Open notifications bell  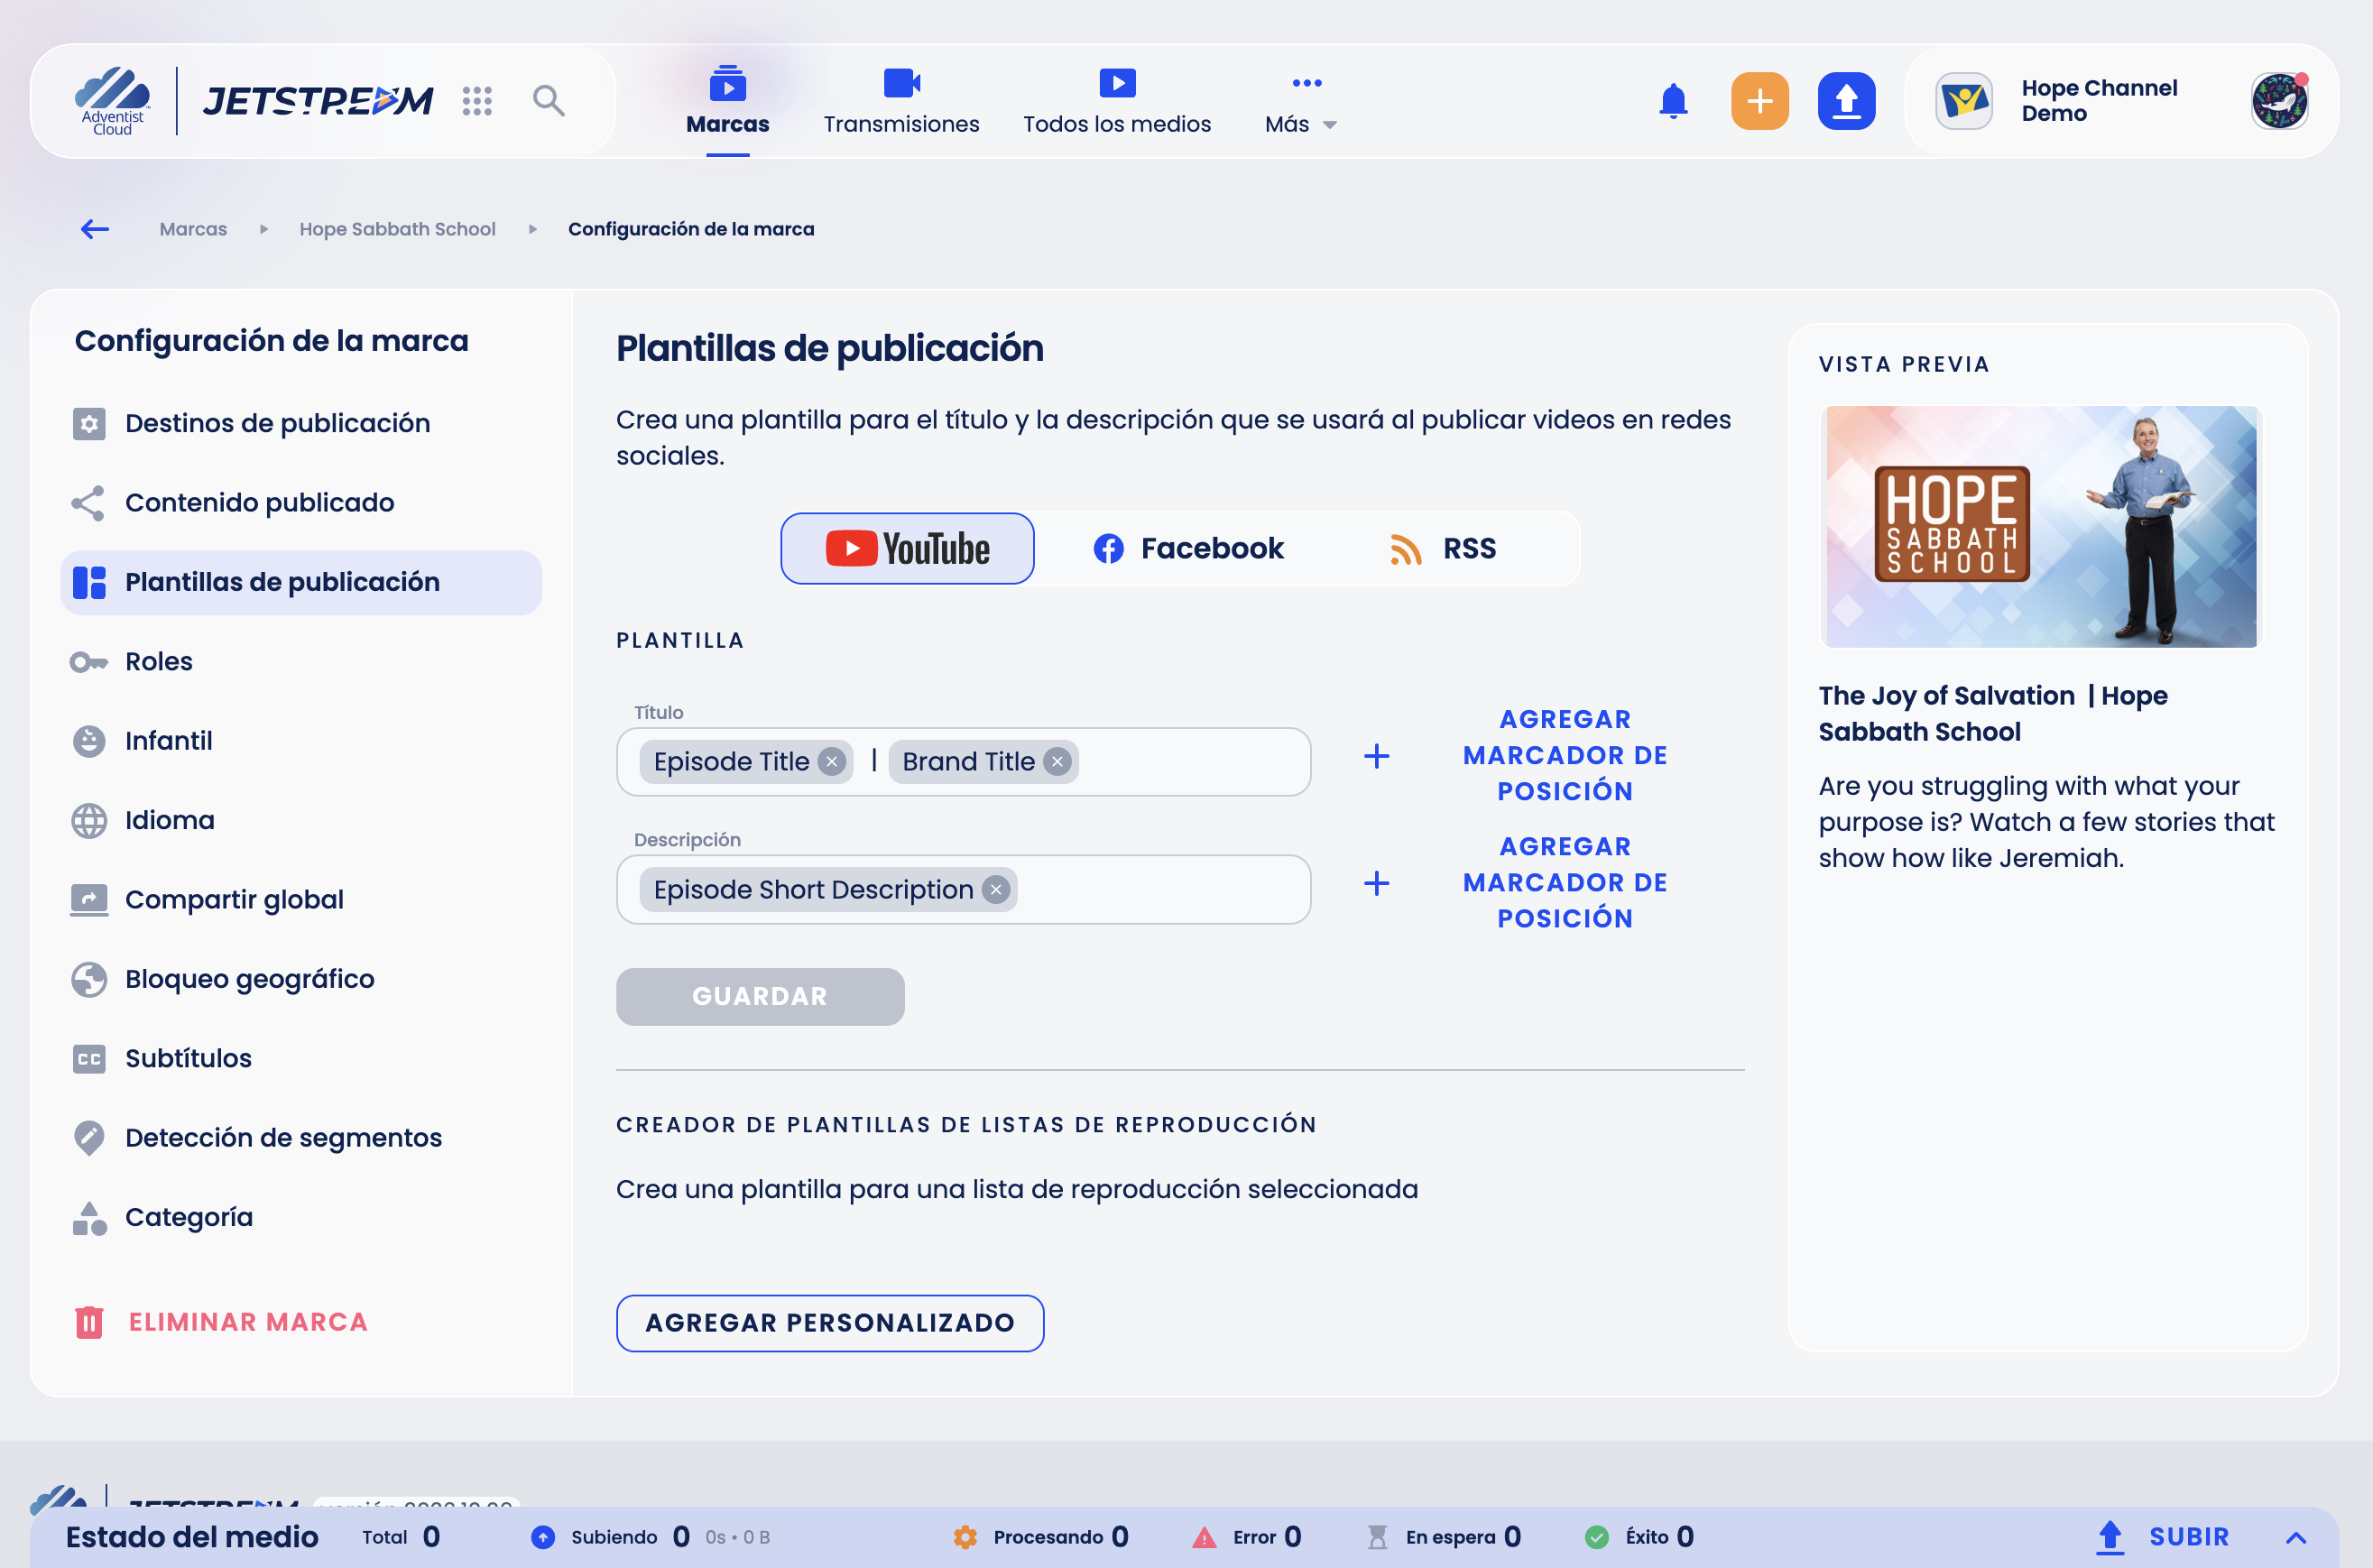(x=1673, y=101)
